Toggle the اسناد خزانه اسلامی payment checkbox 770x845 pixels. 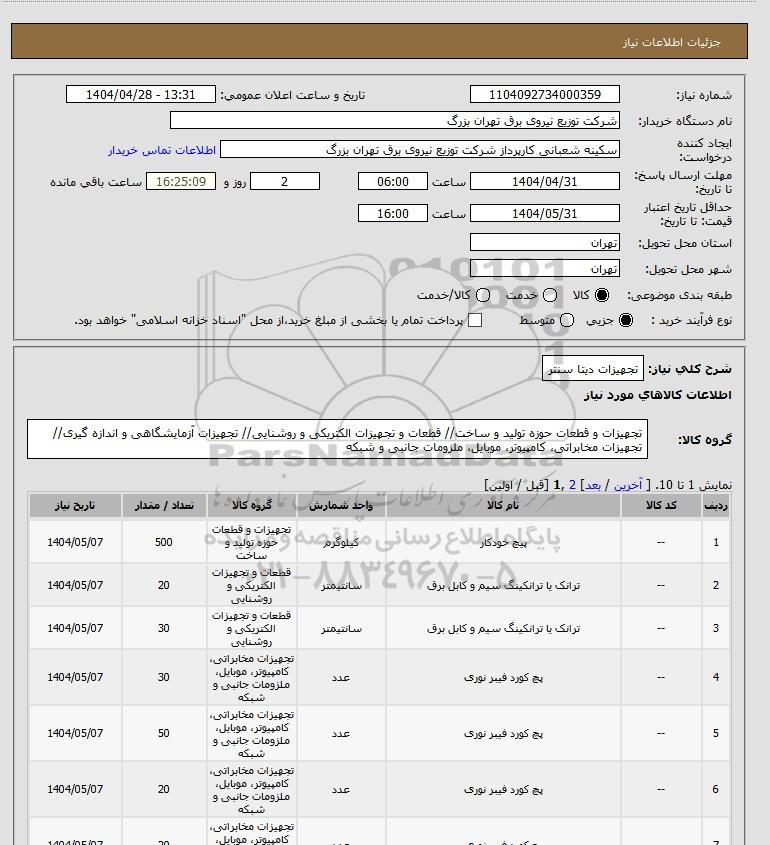tap(475, 320)
